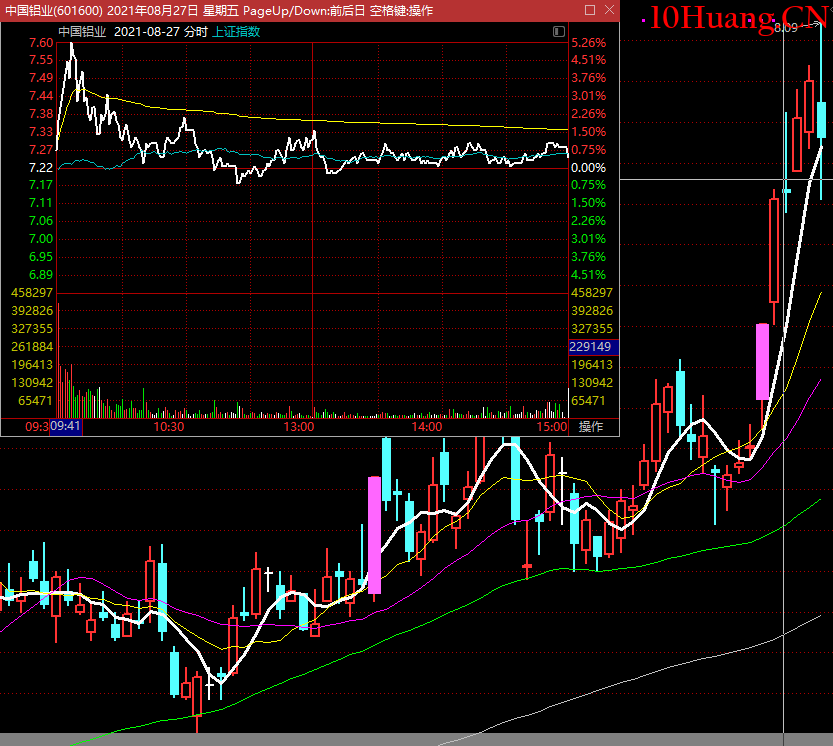Viewport: 833px width, 746px height.
Task: Click the red 3.01% percentage label
Action: coord(589,96)
